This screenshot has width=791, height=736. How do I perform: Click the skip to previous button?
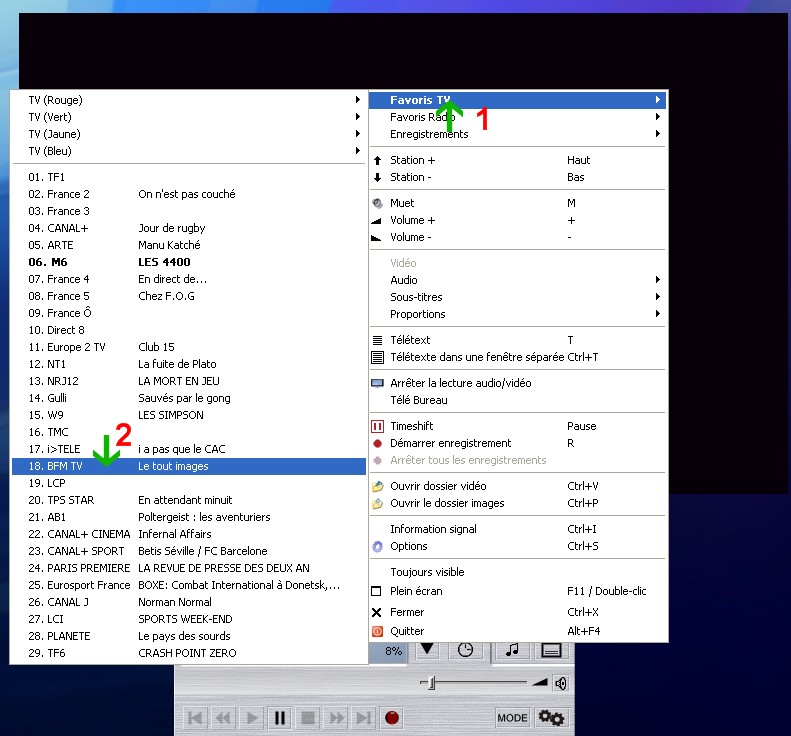(195, 718)
